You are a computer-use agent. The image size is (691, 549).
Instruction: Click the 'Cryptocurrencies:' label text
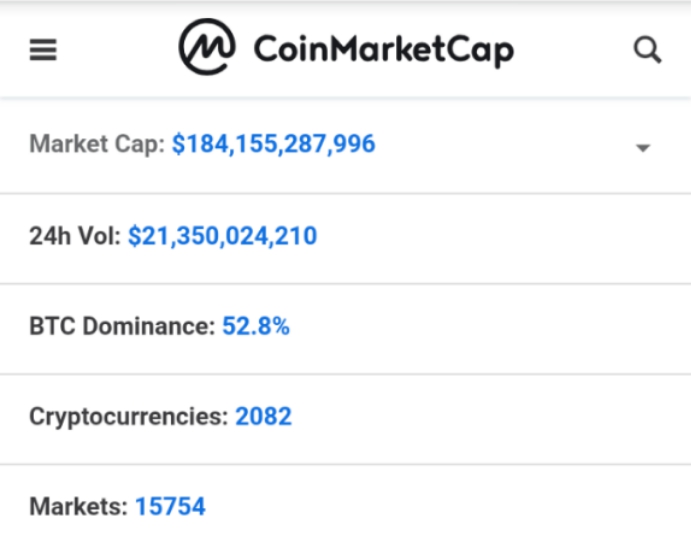click(128, 417)
